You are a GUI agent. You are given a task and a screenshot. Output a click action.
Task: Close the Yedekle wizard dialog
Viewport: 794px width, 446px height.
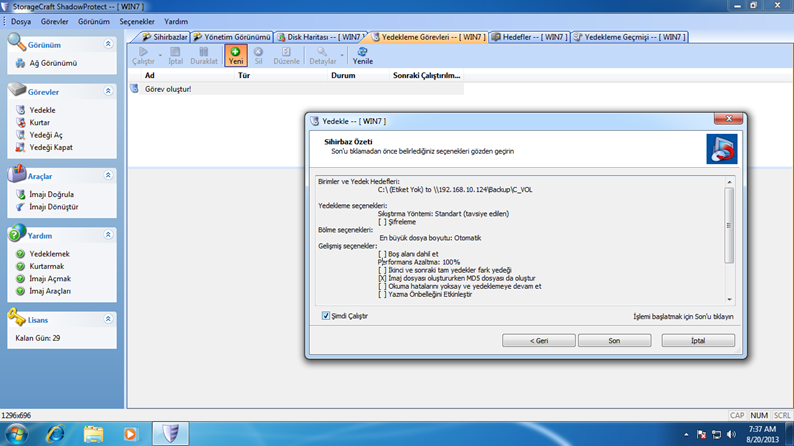tap(729, 118)
